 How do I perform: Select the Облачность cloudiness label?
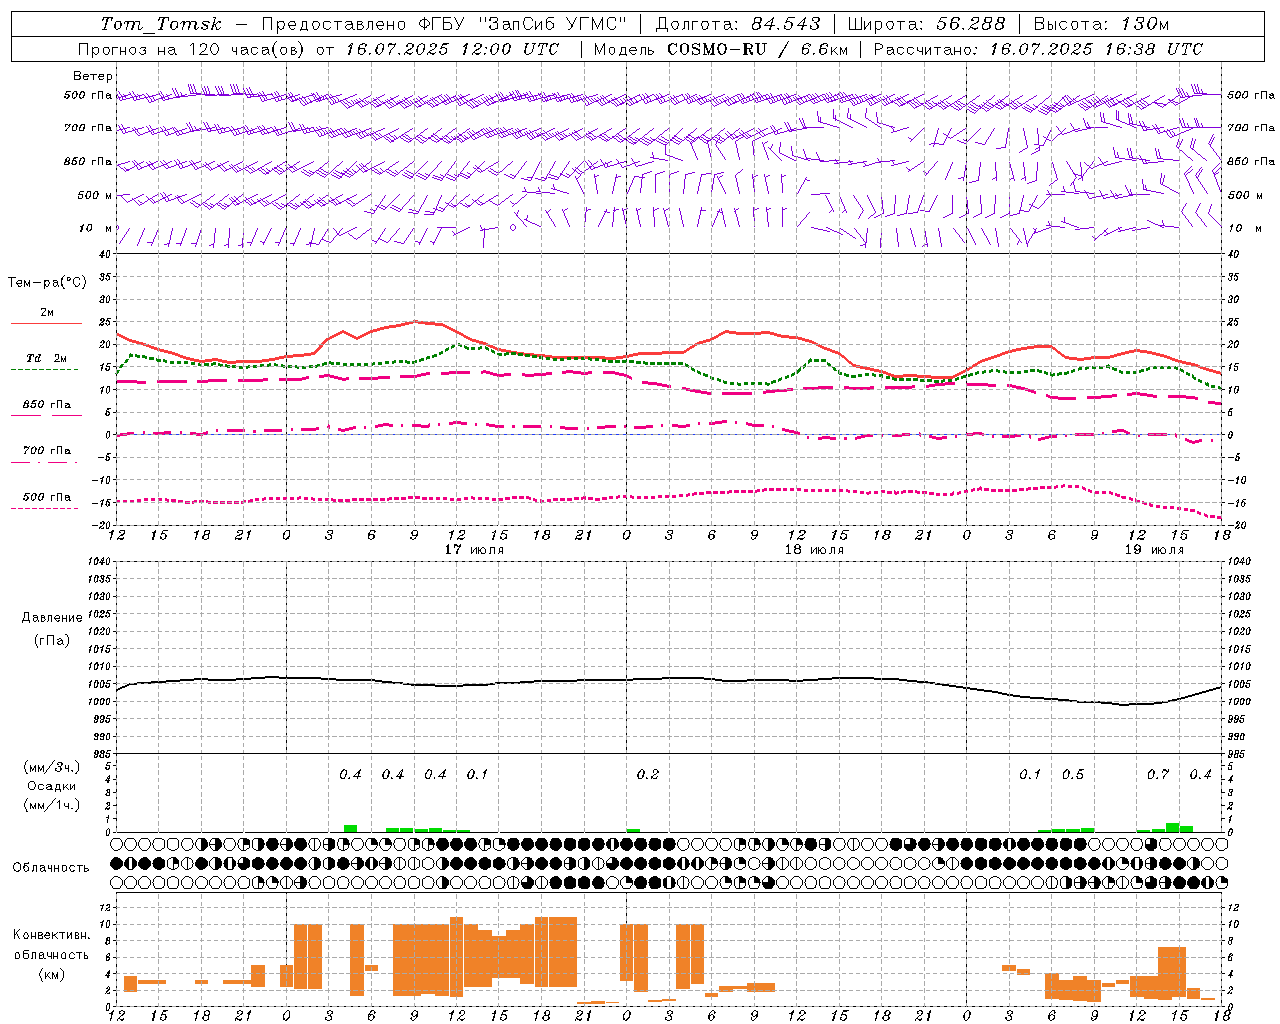coord(51,867)
